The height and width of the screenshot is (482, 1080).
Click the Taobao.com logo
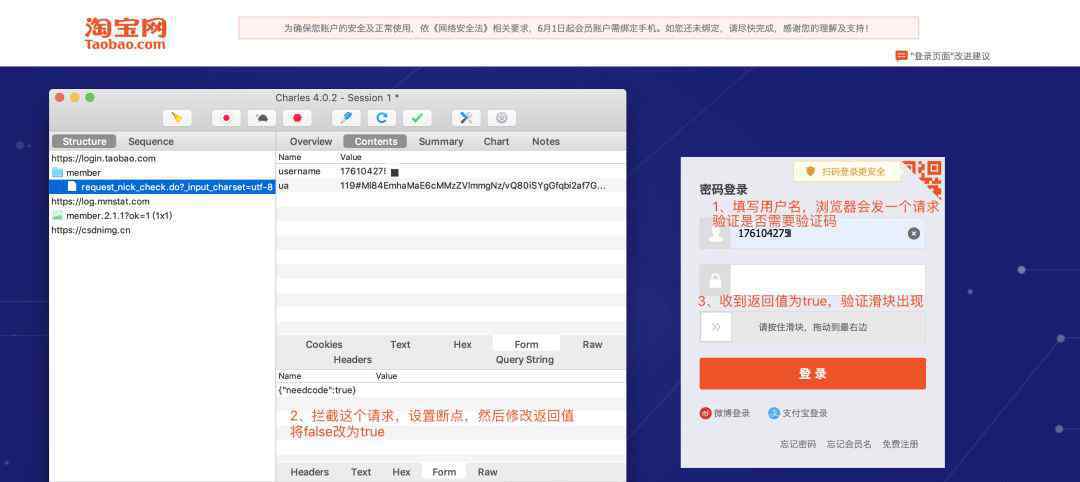coord(125,33)
